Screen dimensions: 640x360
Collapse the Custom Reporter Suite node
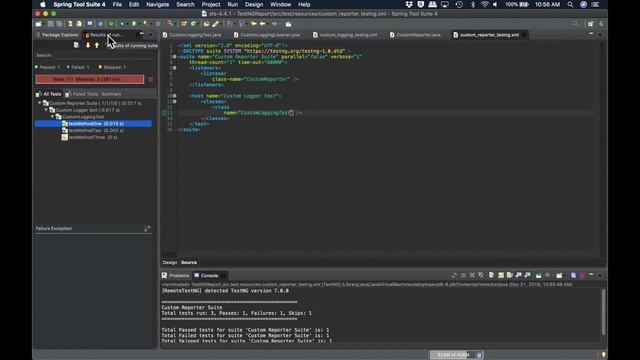pos(40,103)
